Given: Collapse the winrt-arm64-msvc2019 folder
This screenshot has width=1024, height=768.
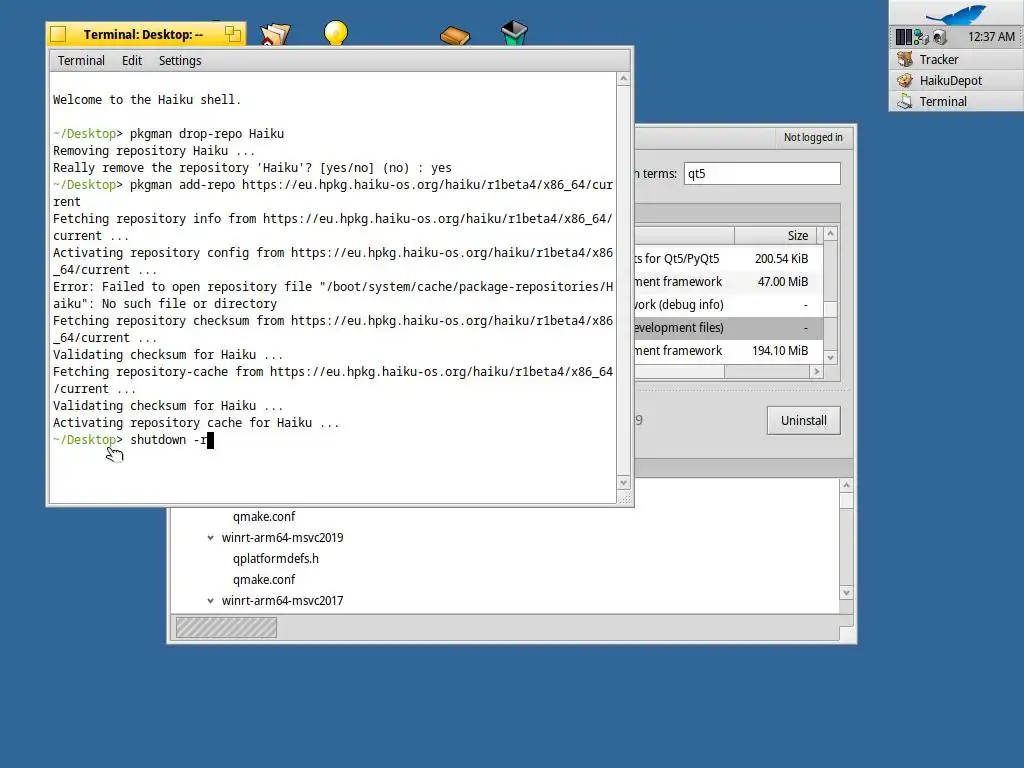Looking at the screenshot, I should (x=210, y=538).
